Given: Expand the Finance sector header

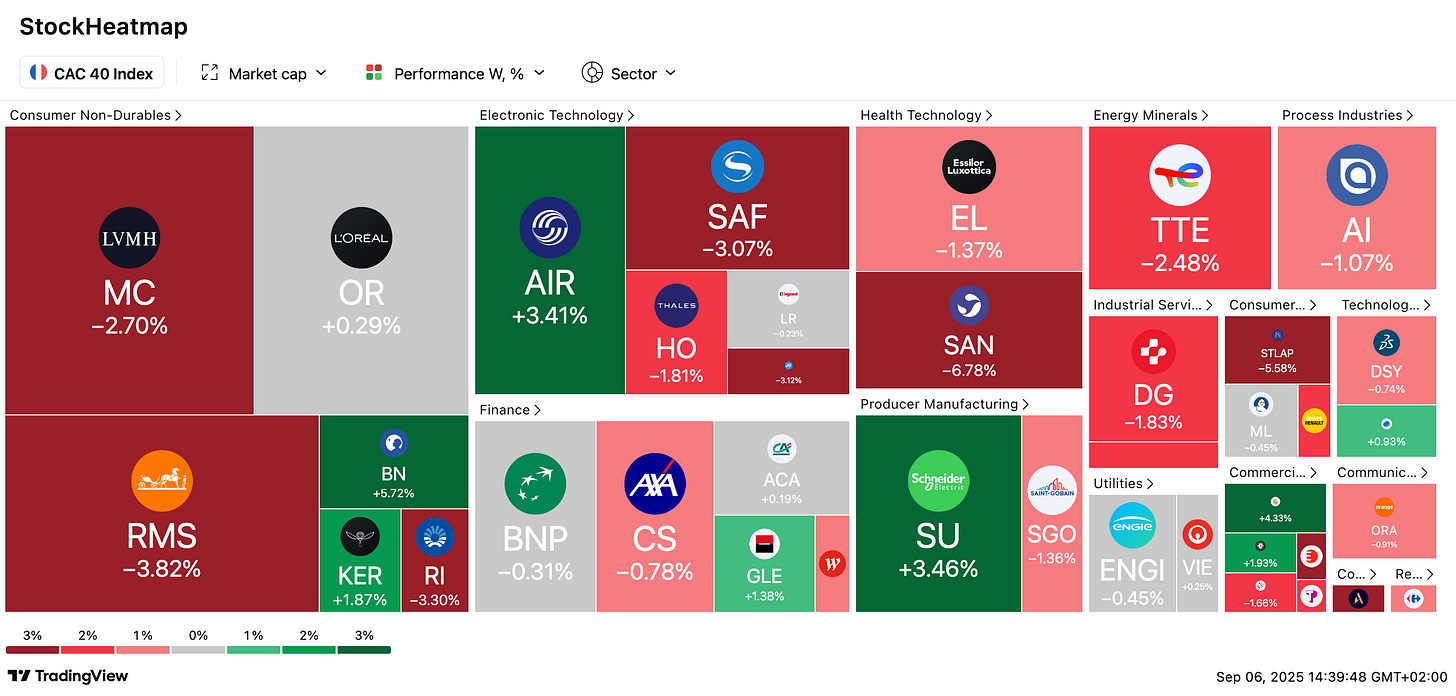Looking at the screenshot, I should pyautogui.click(x=510, y=409).
